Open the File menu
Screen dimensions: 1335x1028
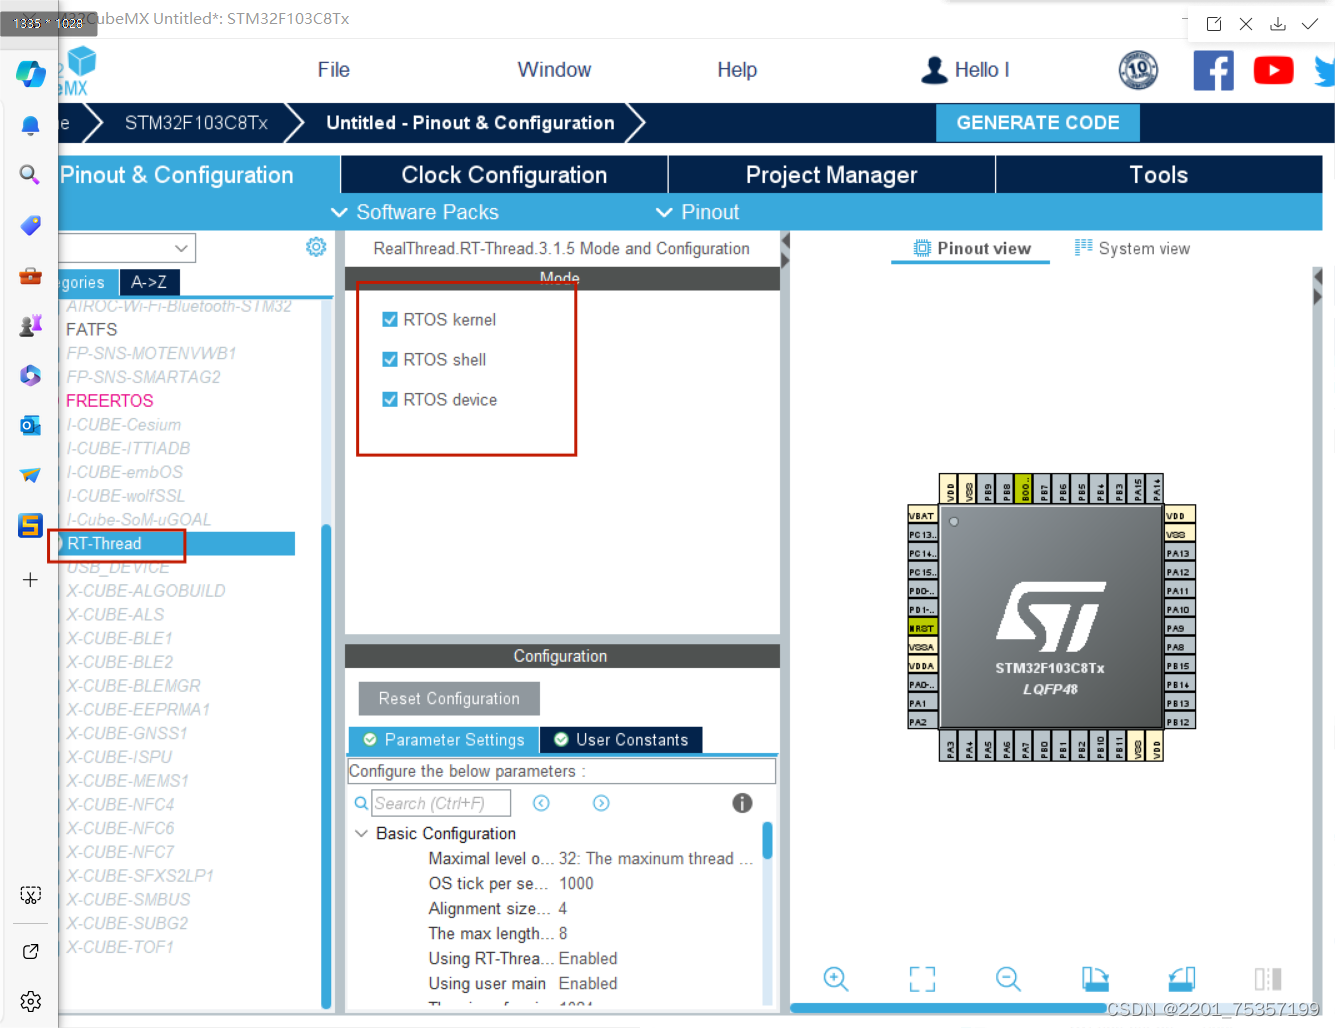(334, 70)
